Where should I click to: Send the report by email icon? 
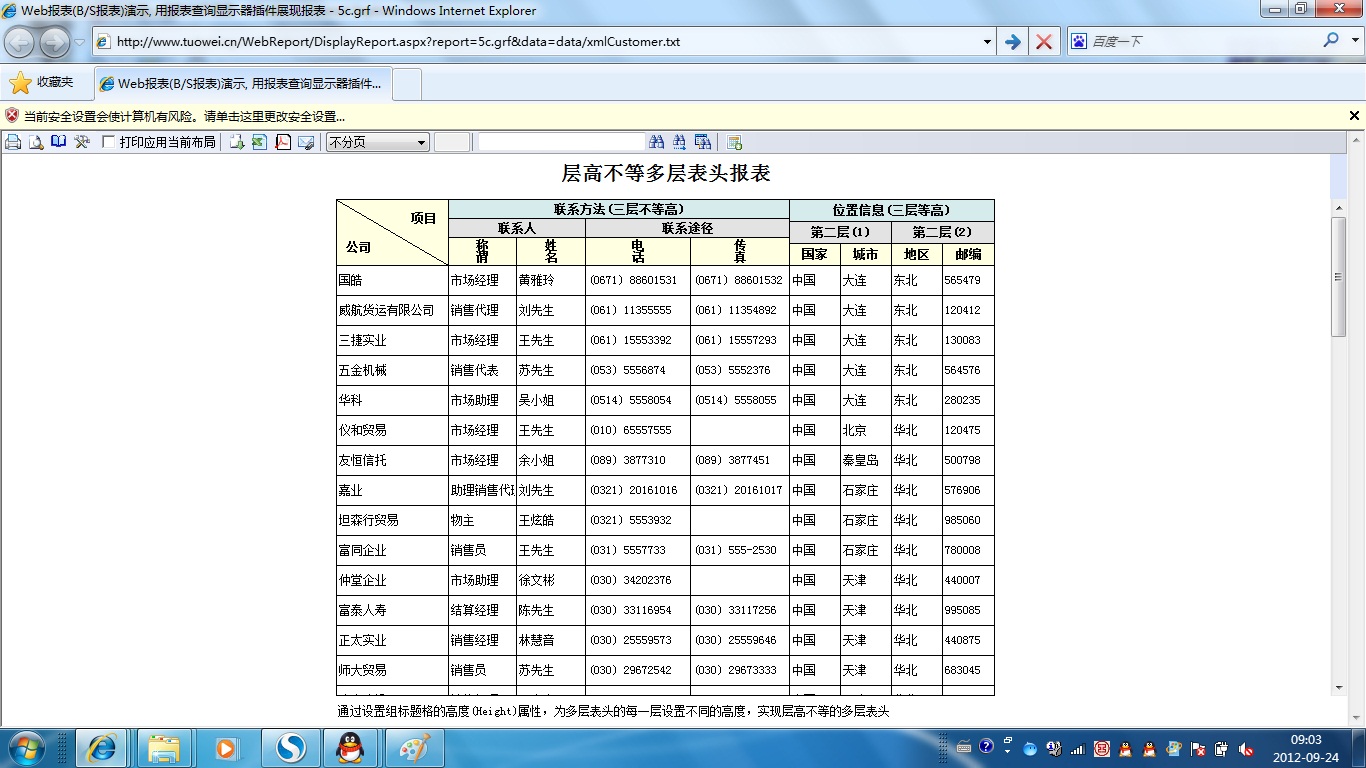(x=306, y=142)
